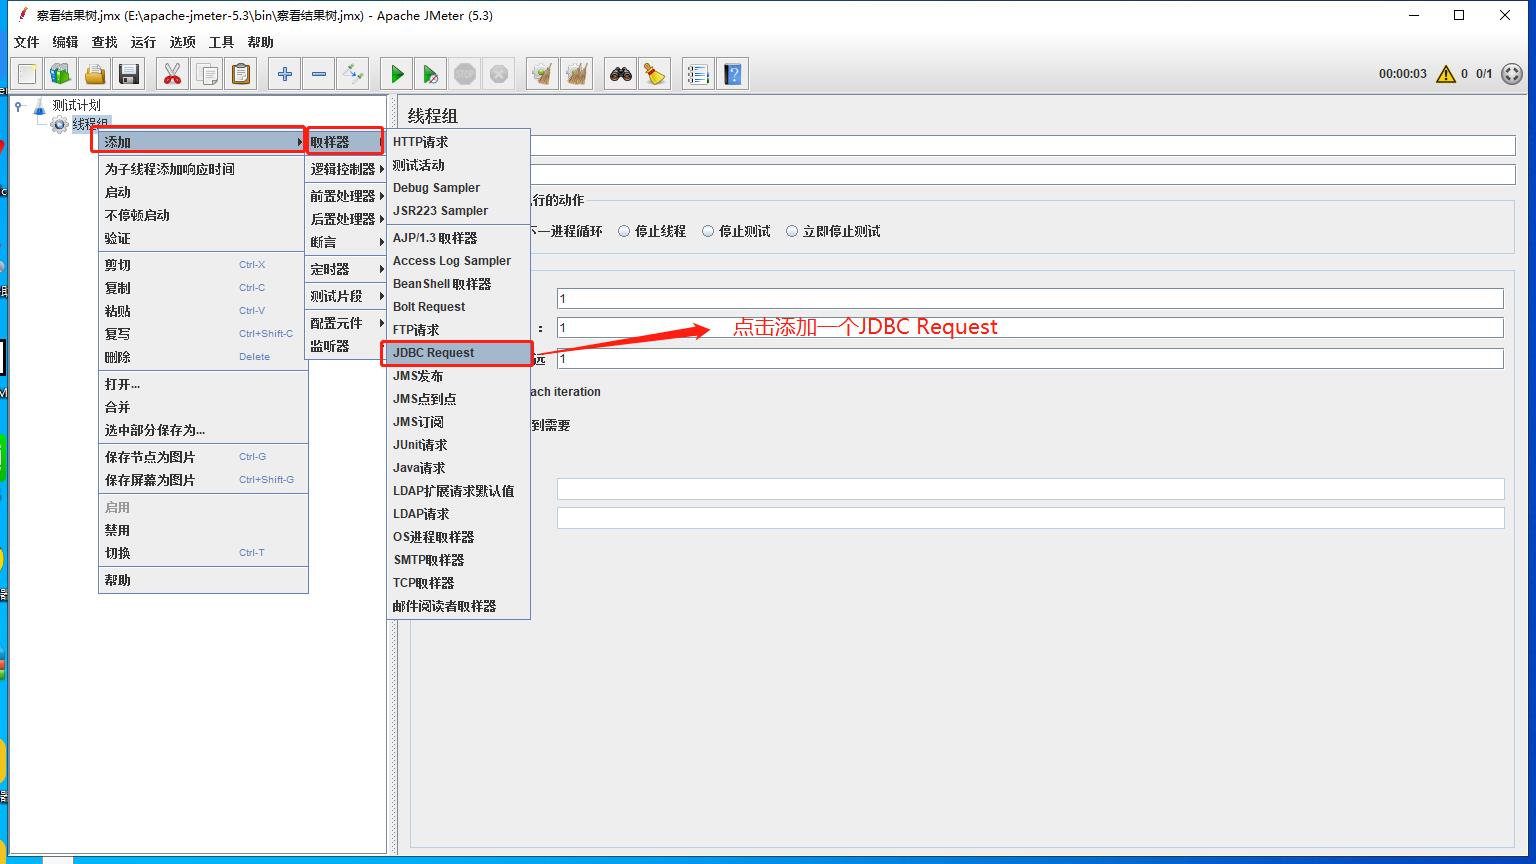Choose TCP取样器 from the sampler list
Screen dimensions: 1536x864
click(458, 583)
